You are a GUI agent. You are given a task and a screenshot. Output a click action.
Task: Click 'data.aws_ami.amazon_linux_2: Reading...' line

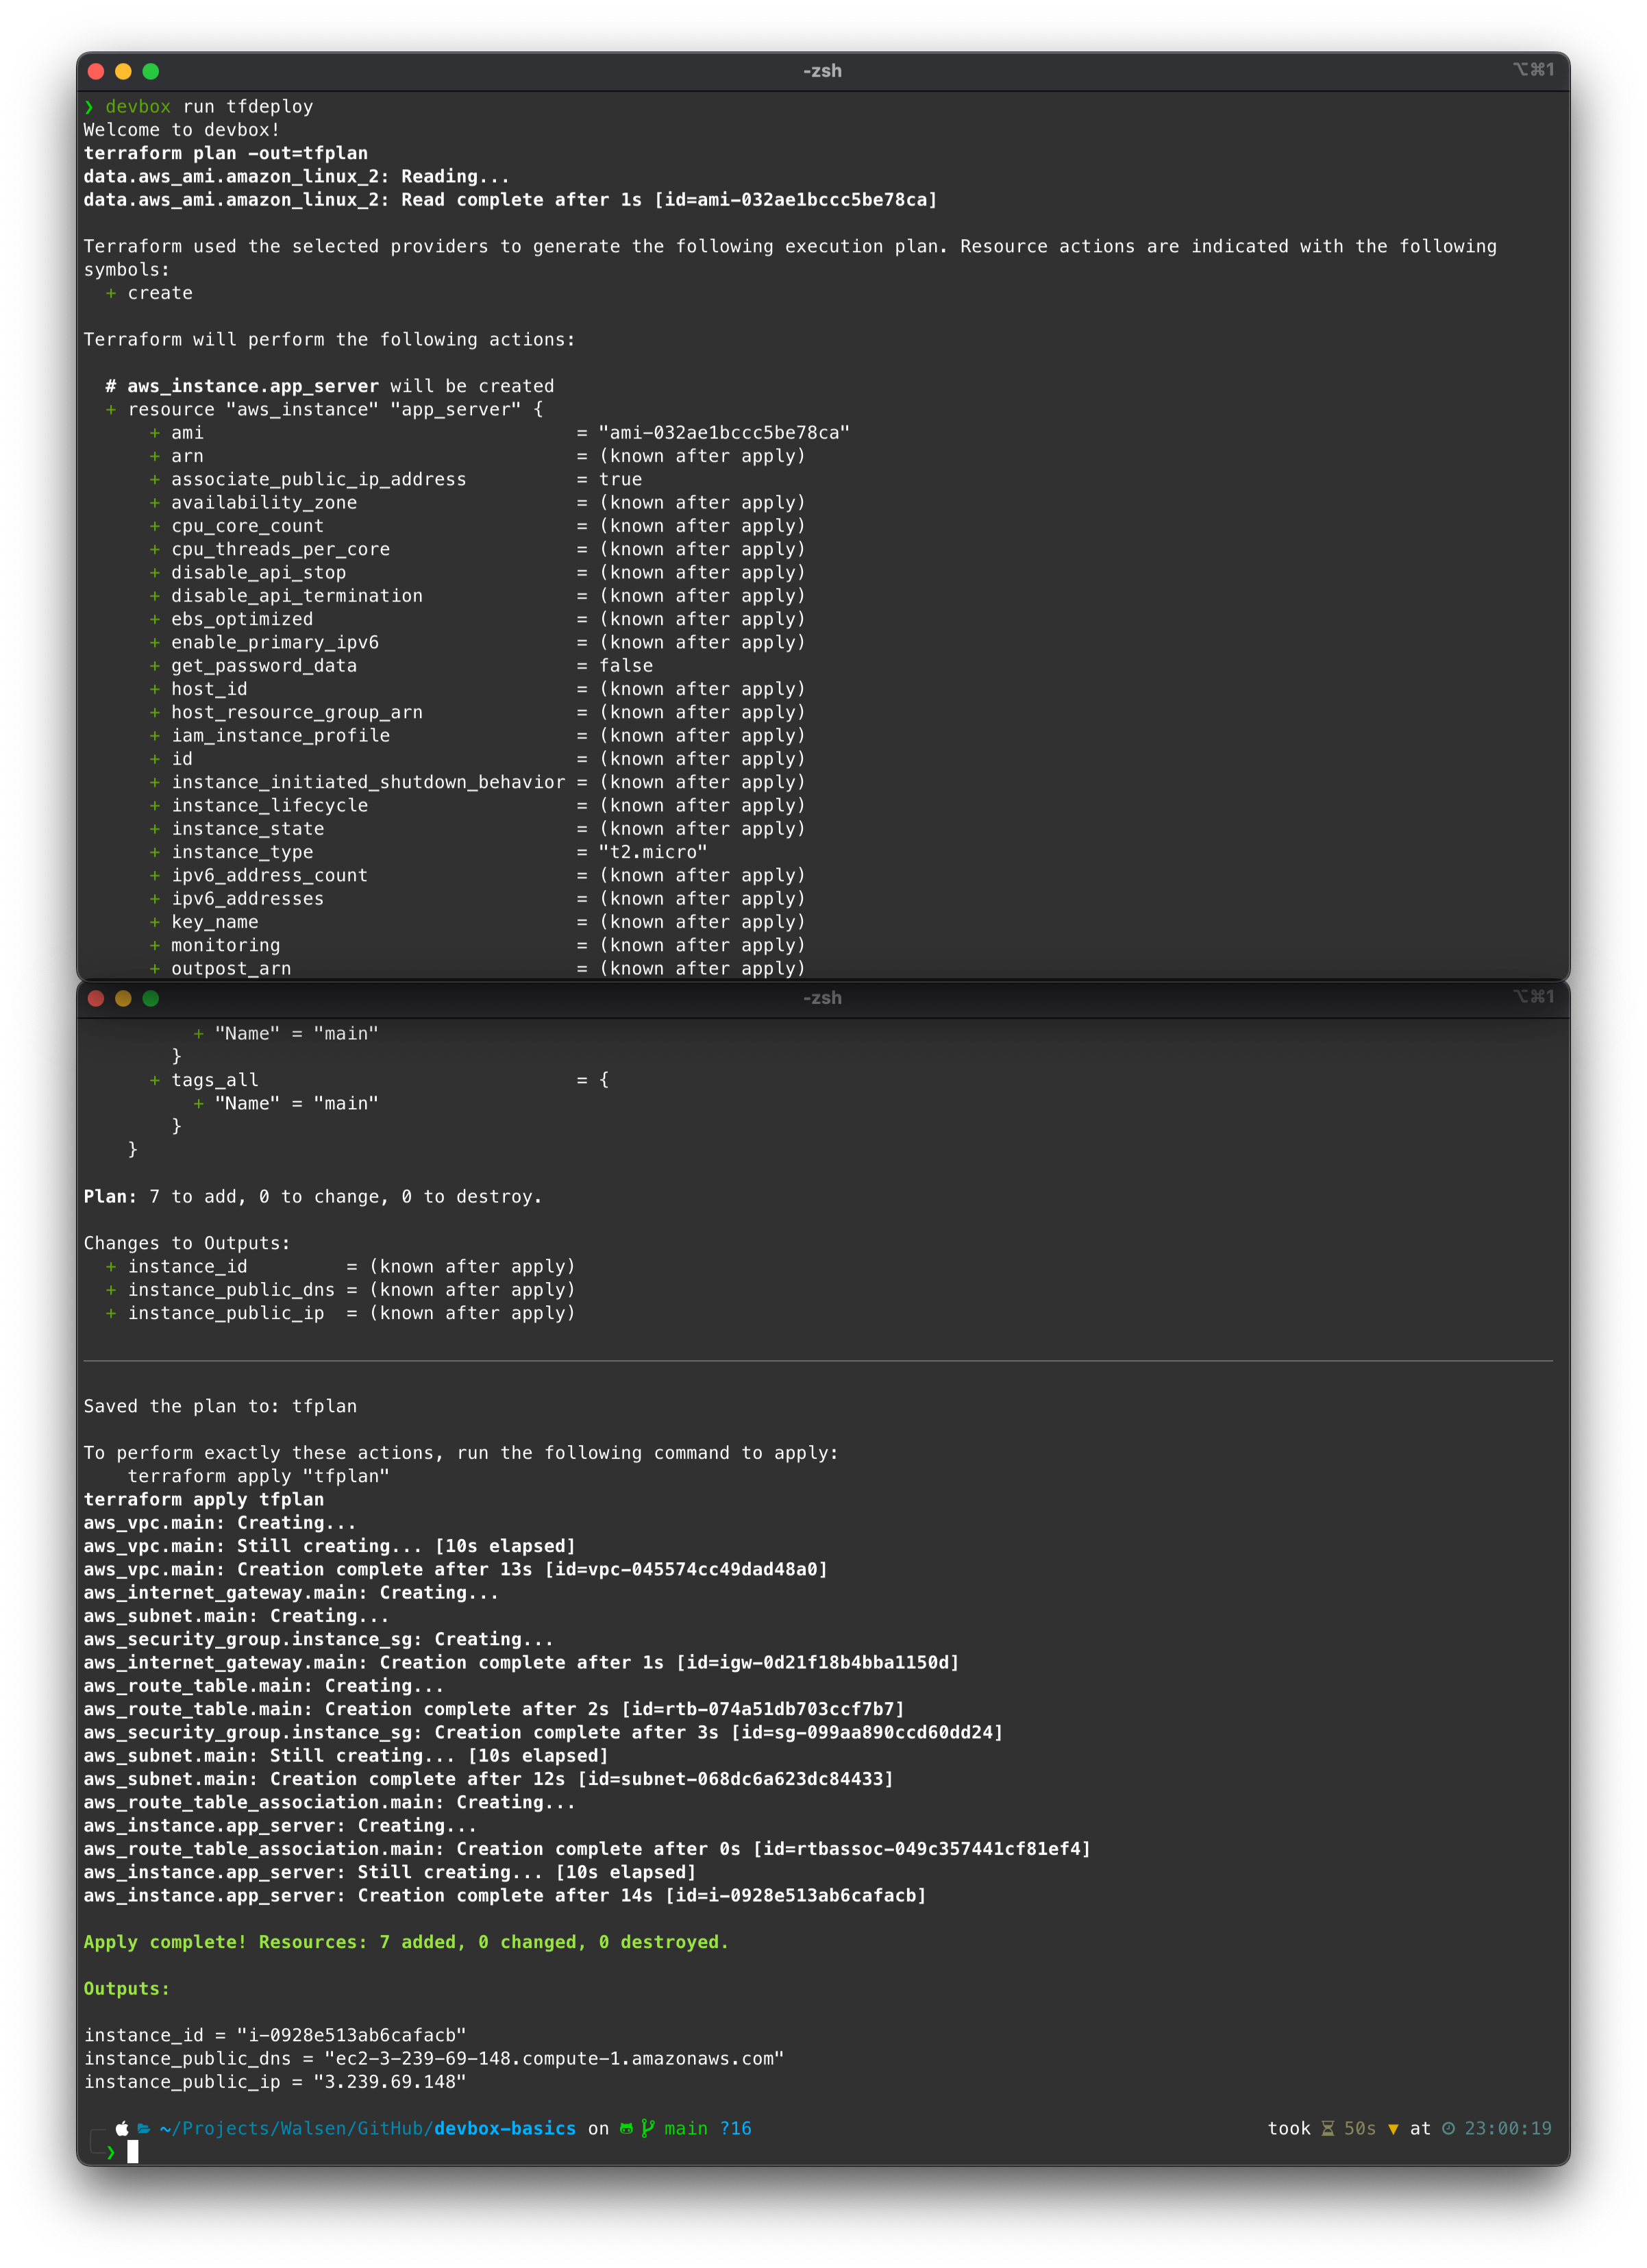click(x=297, y=177)
